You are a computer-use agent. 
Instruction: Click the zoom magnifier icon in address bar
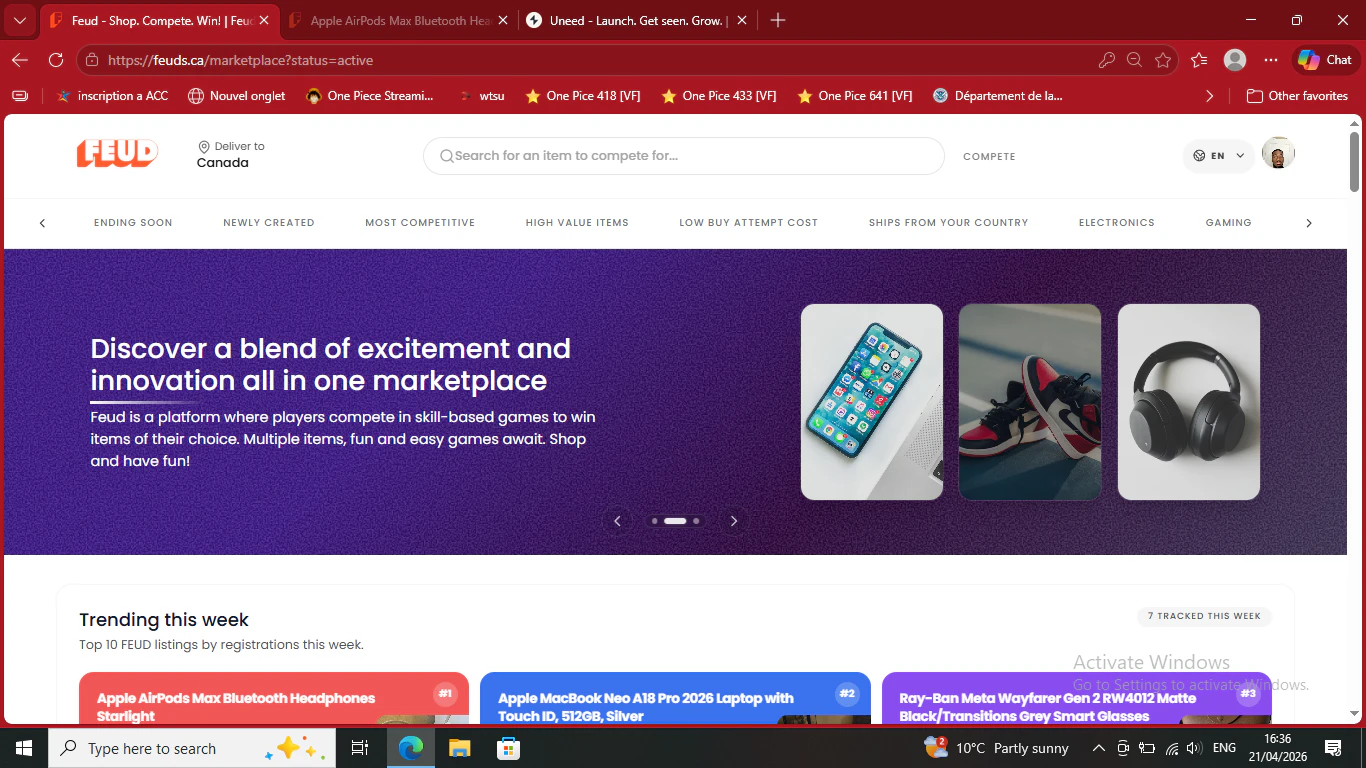click(x=1134, y=60)
